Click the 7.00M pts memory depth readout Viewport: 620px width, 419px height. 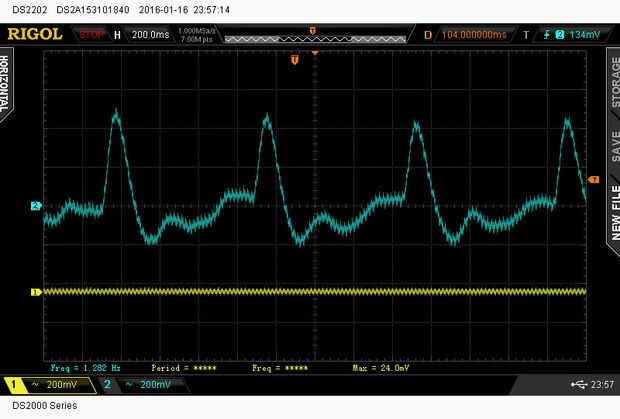pyautogui.click(x=197, y=40)
